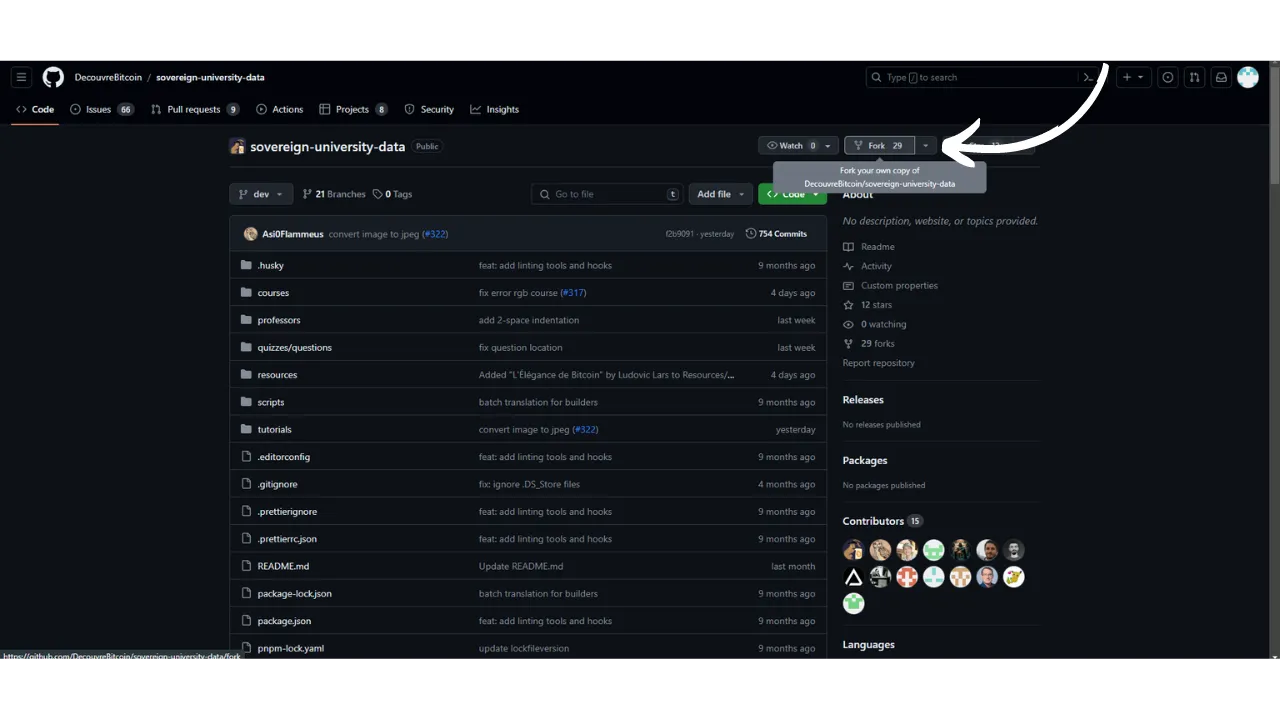Open the user avatar menu
This screenshot has width=1280, height=720.
click(1248, 77)
